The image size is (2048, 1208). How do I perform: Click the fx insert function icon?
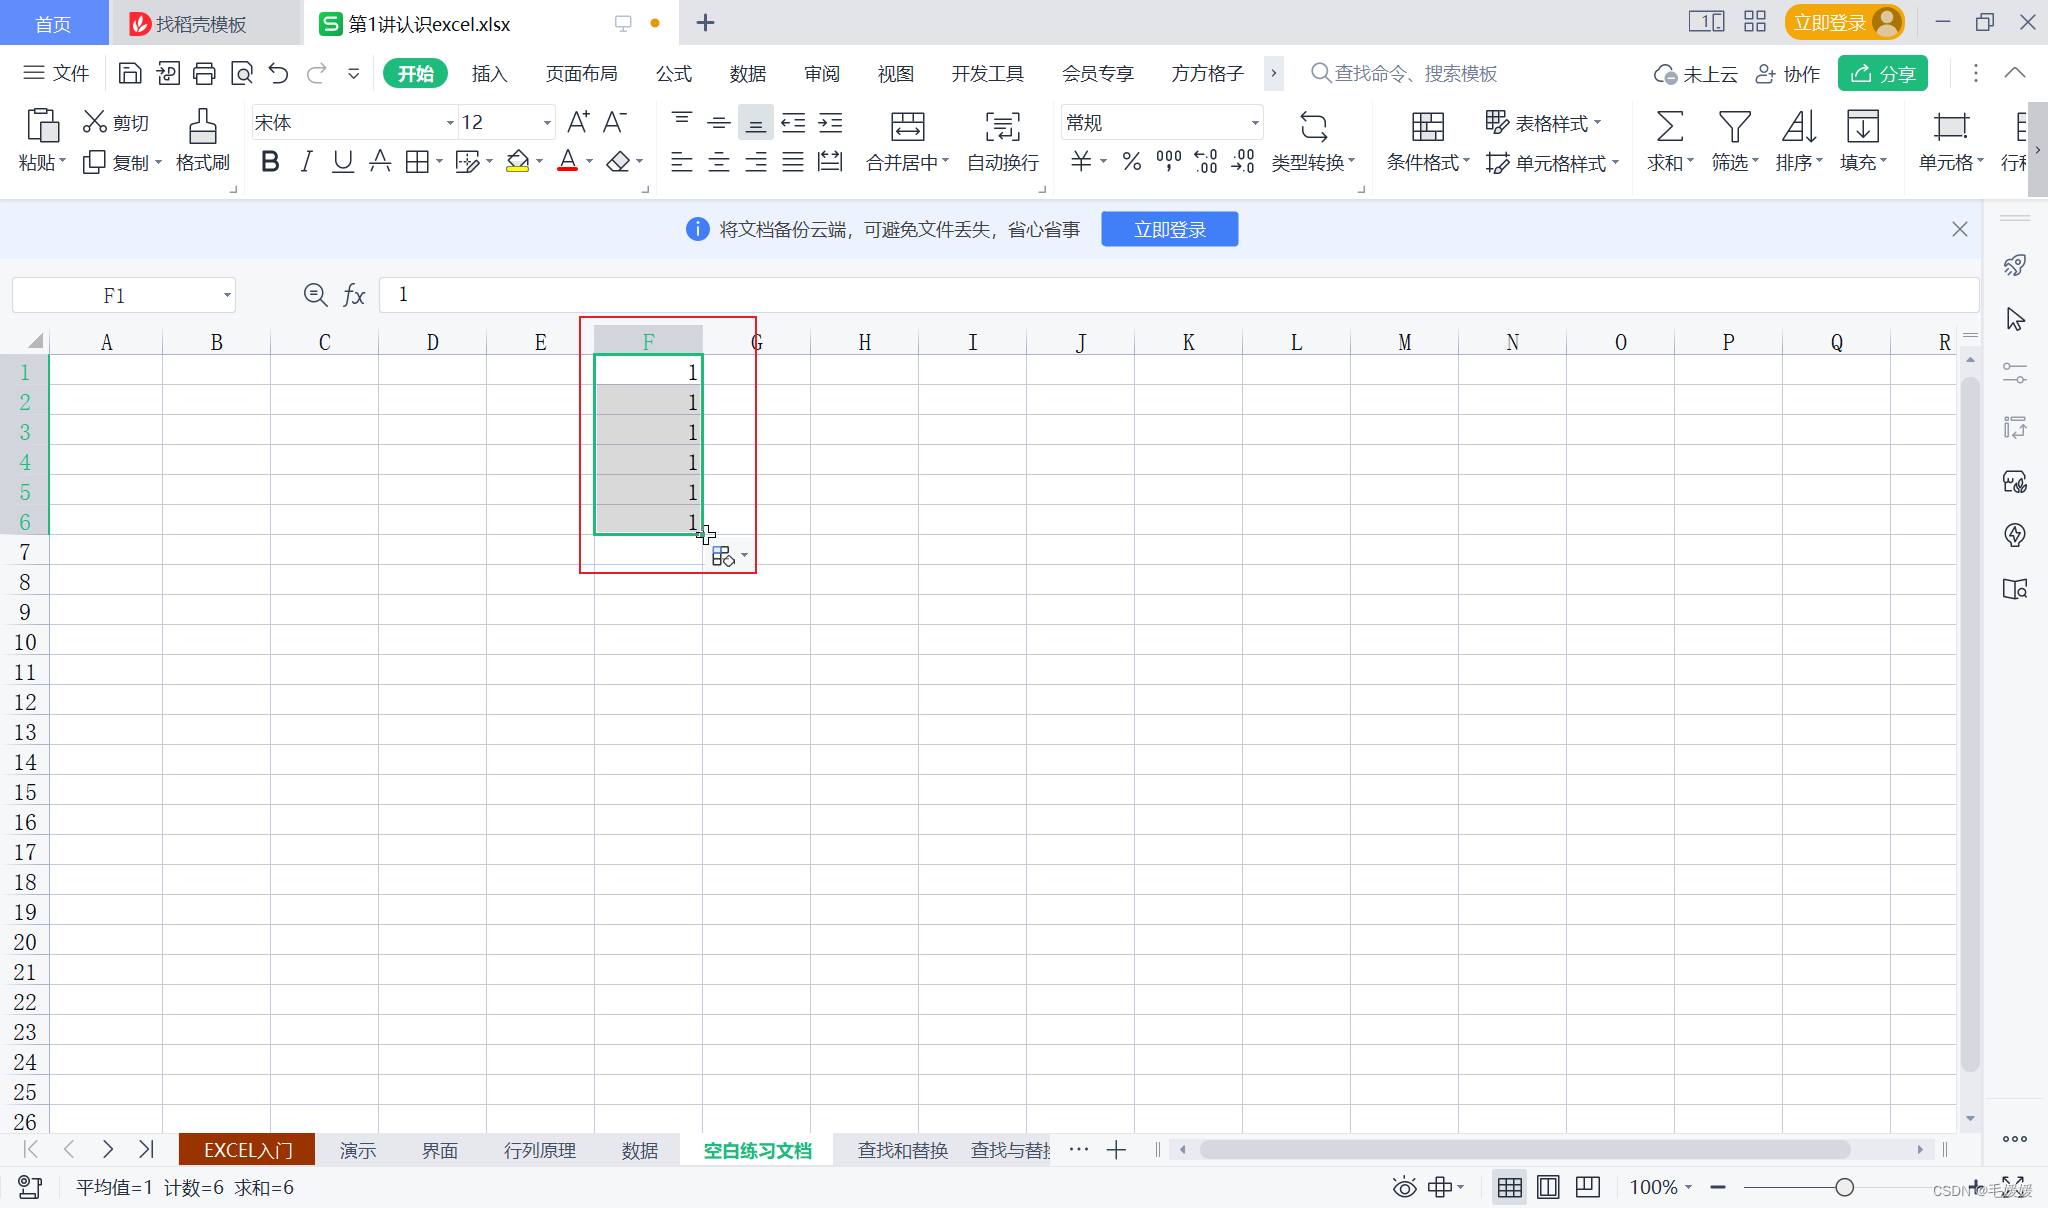point(354,295)
